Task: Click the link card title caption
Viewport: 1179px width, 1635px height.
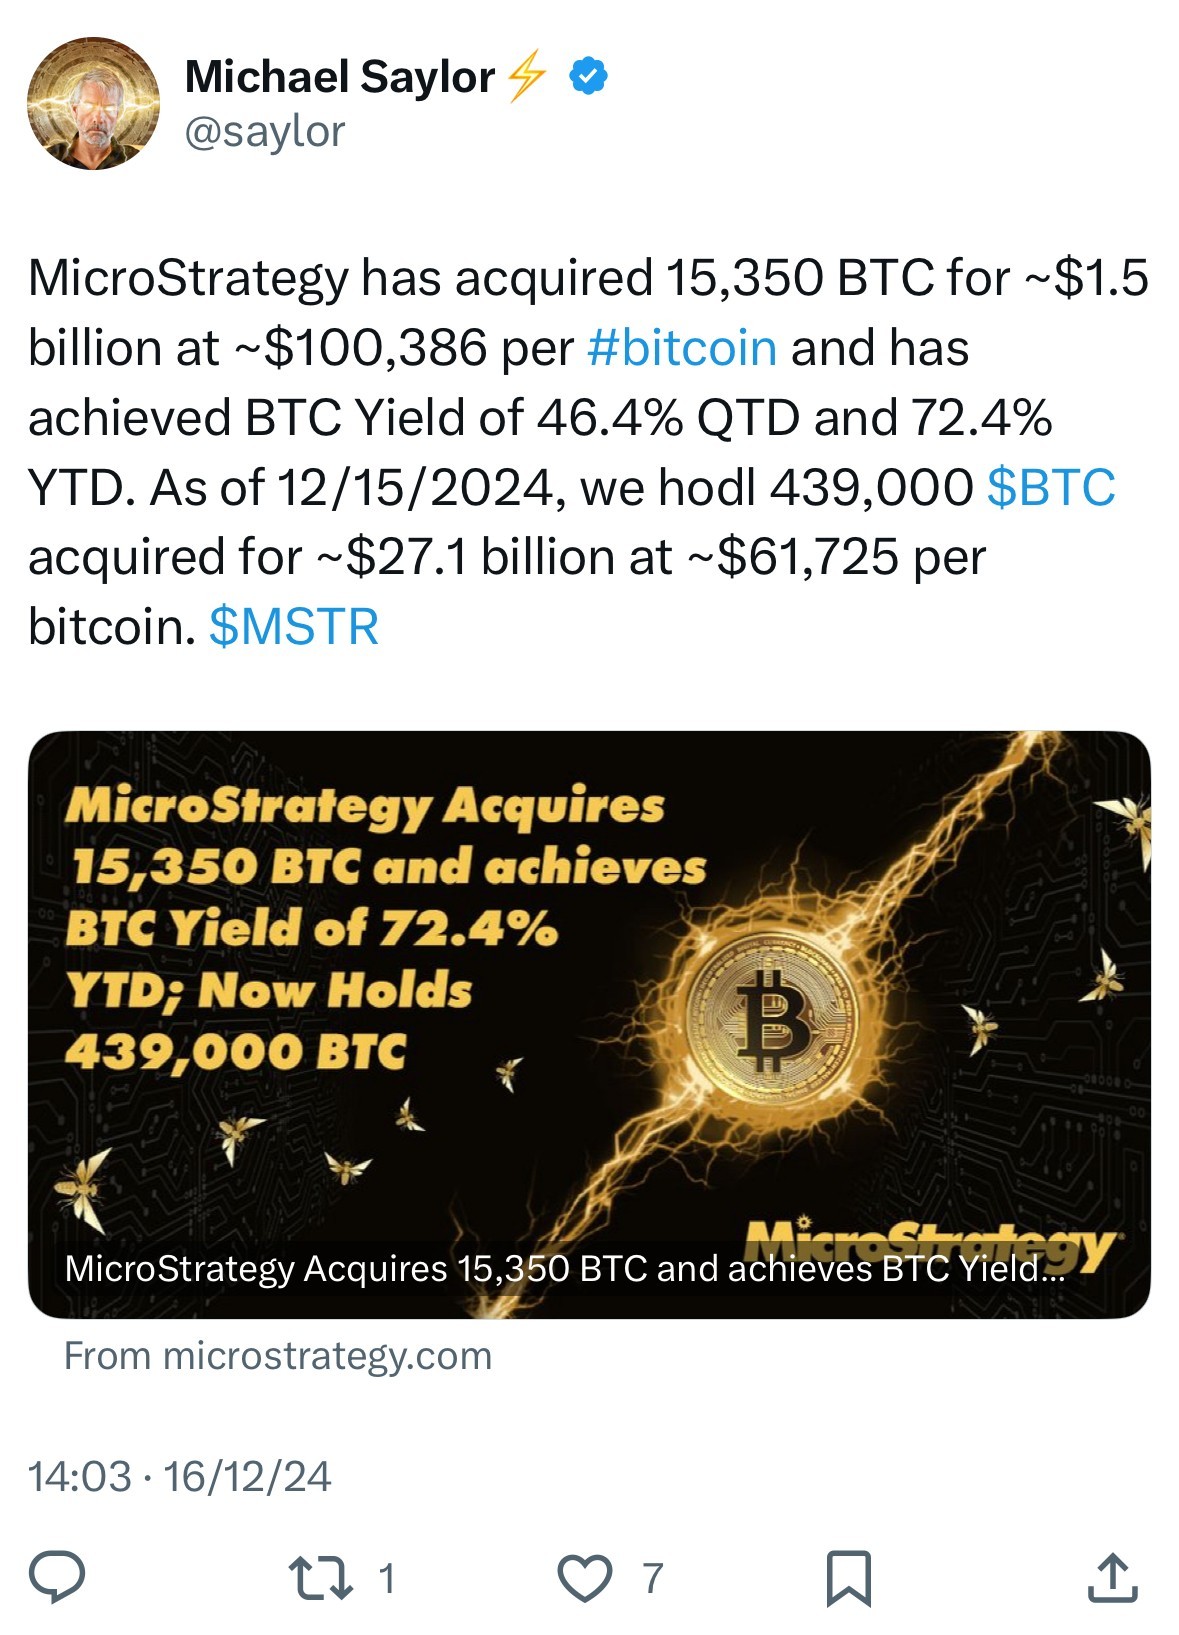Action: point(564,1268)
